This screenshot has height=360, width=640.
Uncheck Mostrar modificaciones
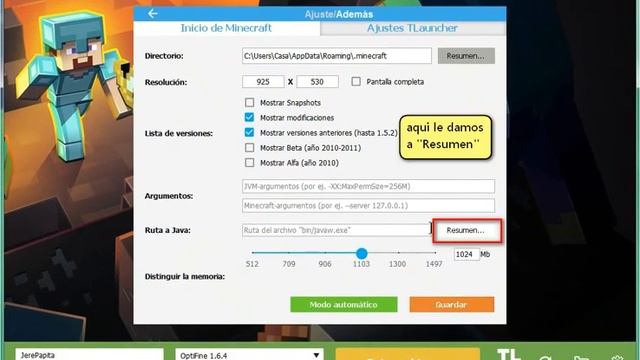click(249, 118)
